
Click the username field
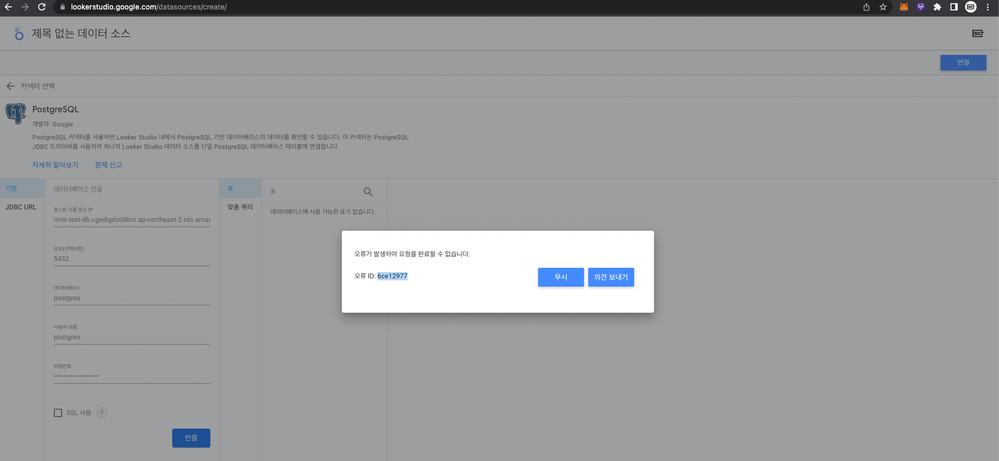tap(132, 337)
